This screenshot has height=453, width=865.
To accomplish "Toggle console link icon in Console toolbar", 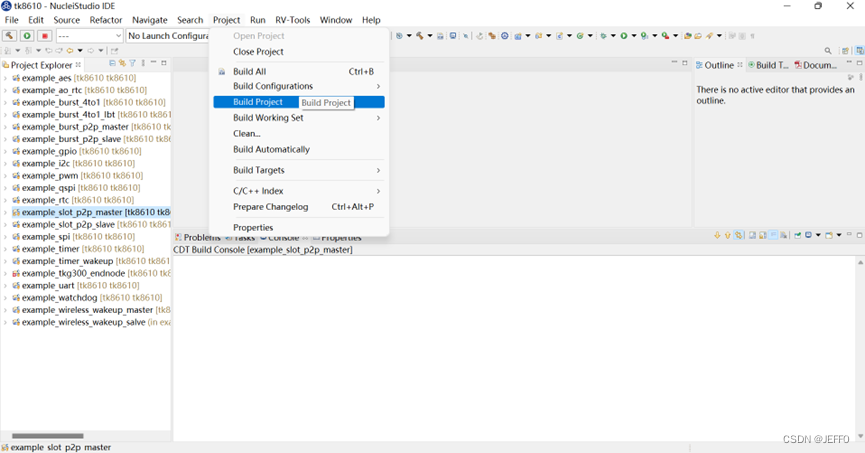I will [738, 235].
